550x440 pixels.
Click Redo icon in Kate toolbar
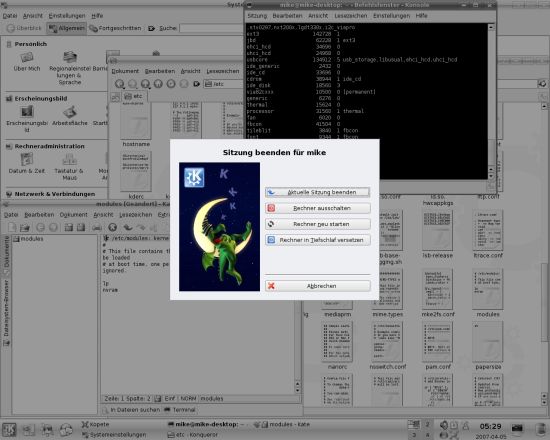pos(141,227)
